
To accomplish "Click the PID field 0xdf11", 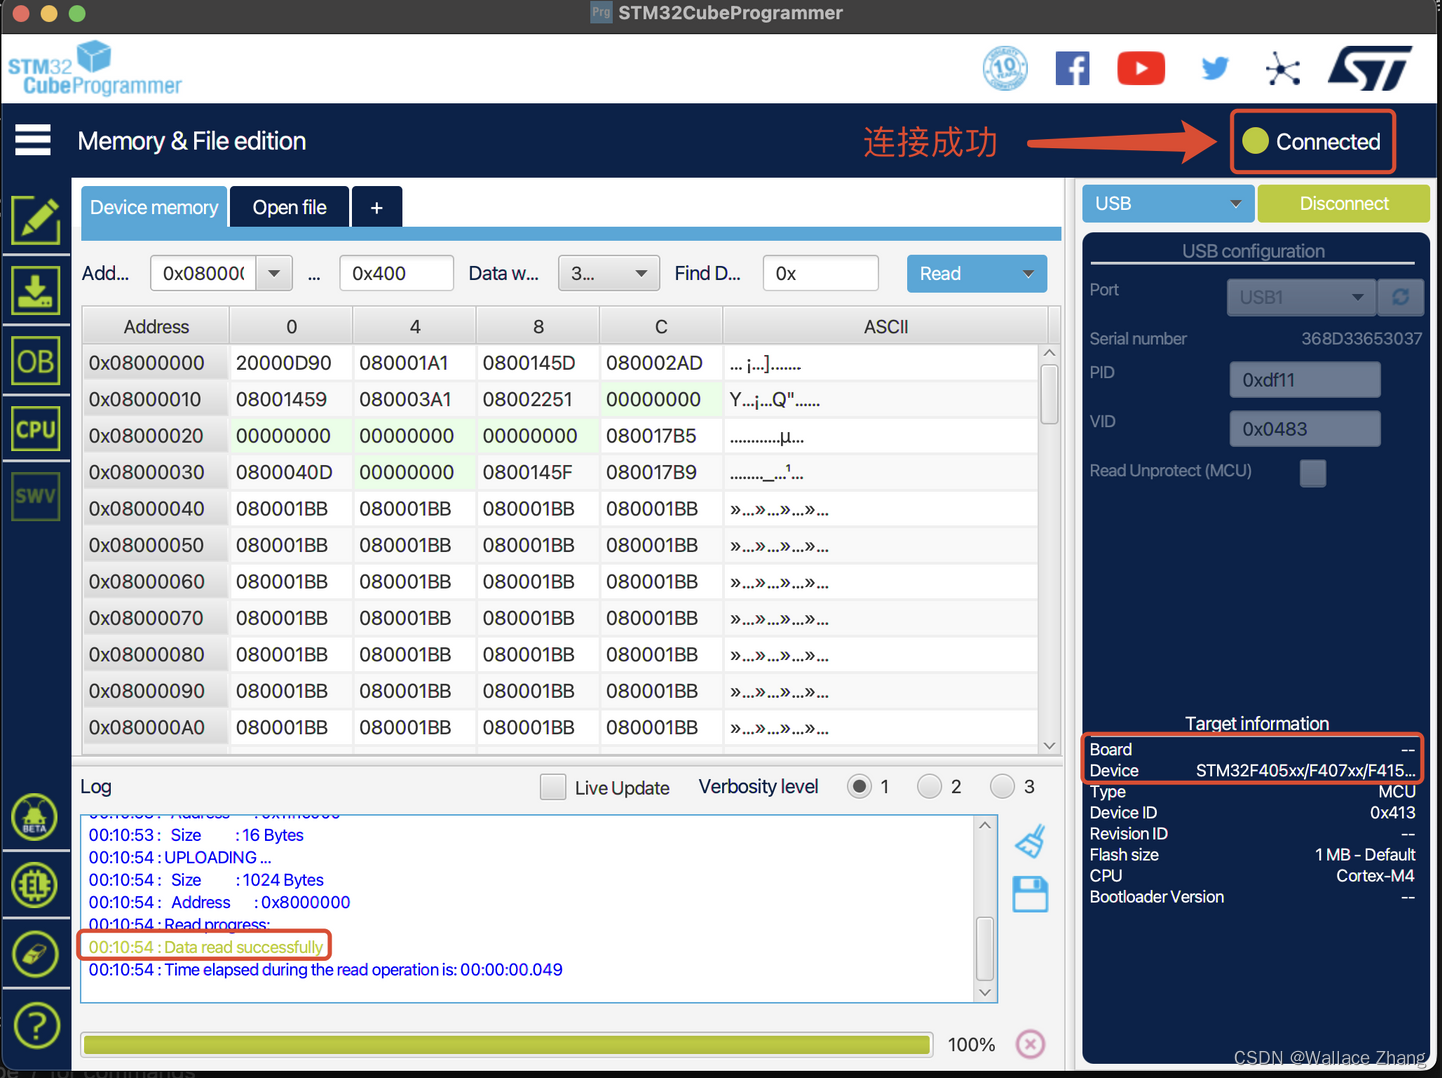I will point(1305,380).
